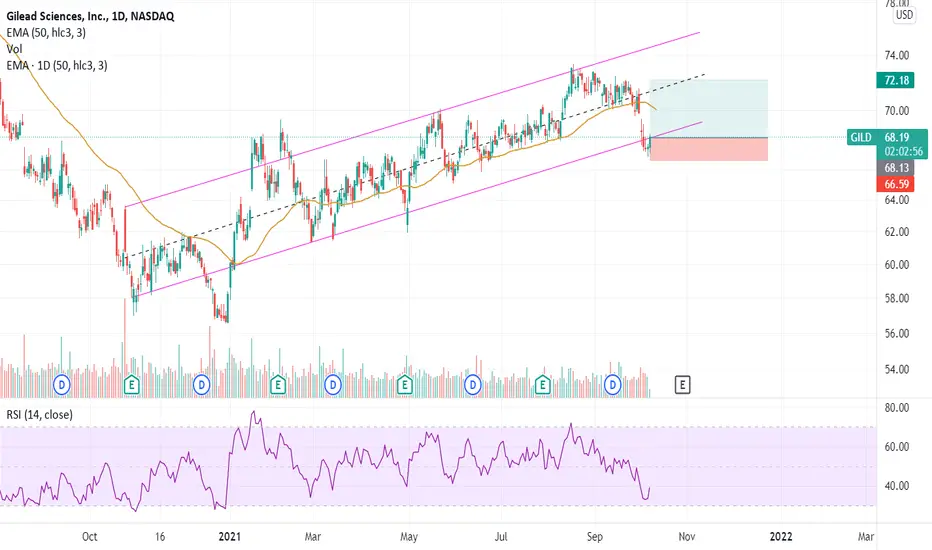The image size is (932, 550).
Task: Click the upcoming outlined earnings E marker
Action: [682, 385]
